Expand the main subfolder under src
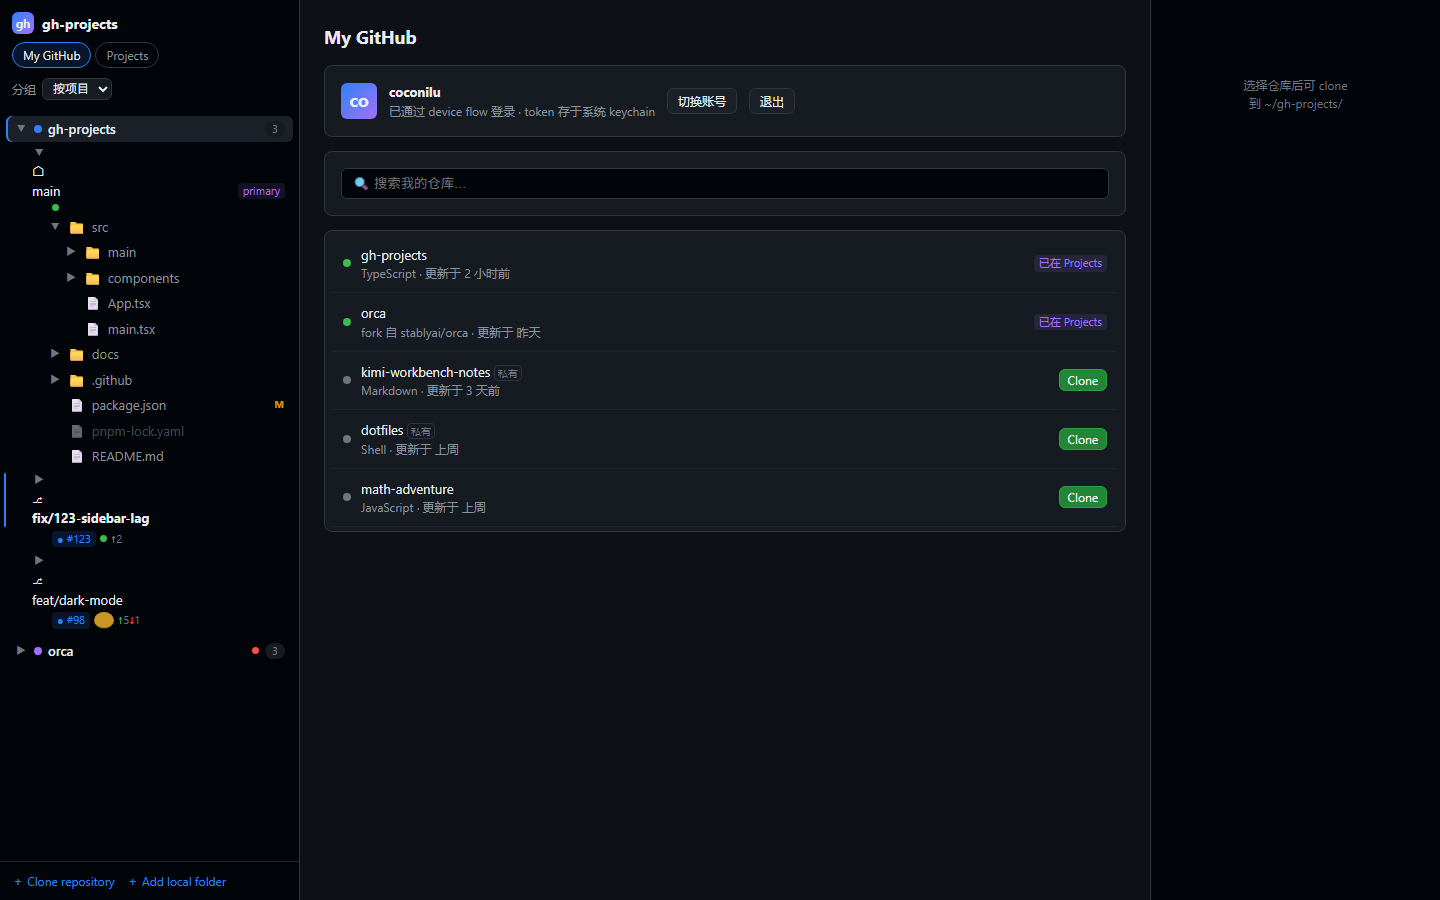This screenshot has height=900, width=1440. click(x=71, y=252)
